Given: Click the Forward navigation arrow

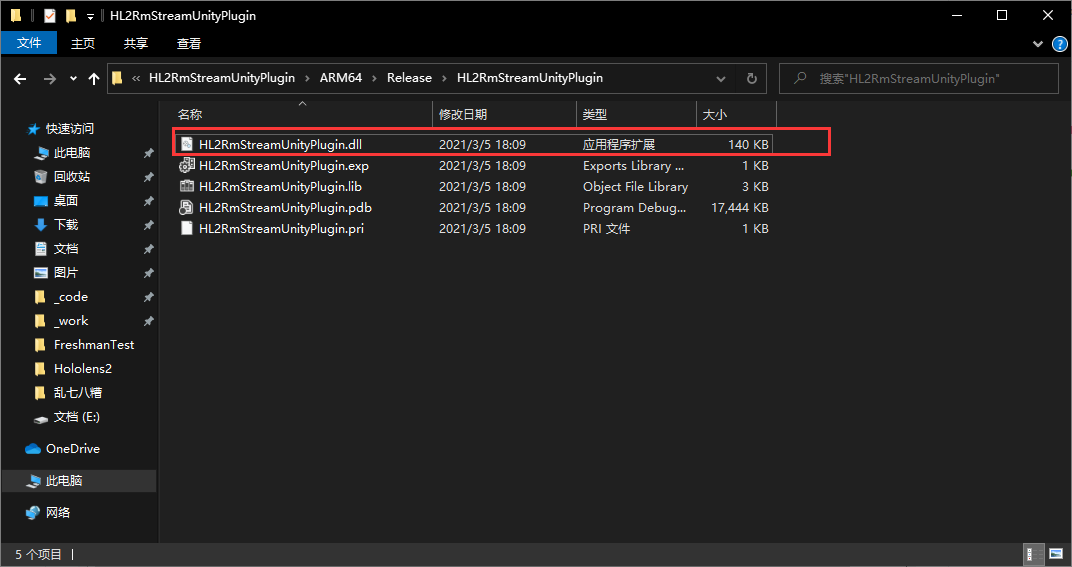Looking at the screenshot, I should point(50,79).
